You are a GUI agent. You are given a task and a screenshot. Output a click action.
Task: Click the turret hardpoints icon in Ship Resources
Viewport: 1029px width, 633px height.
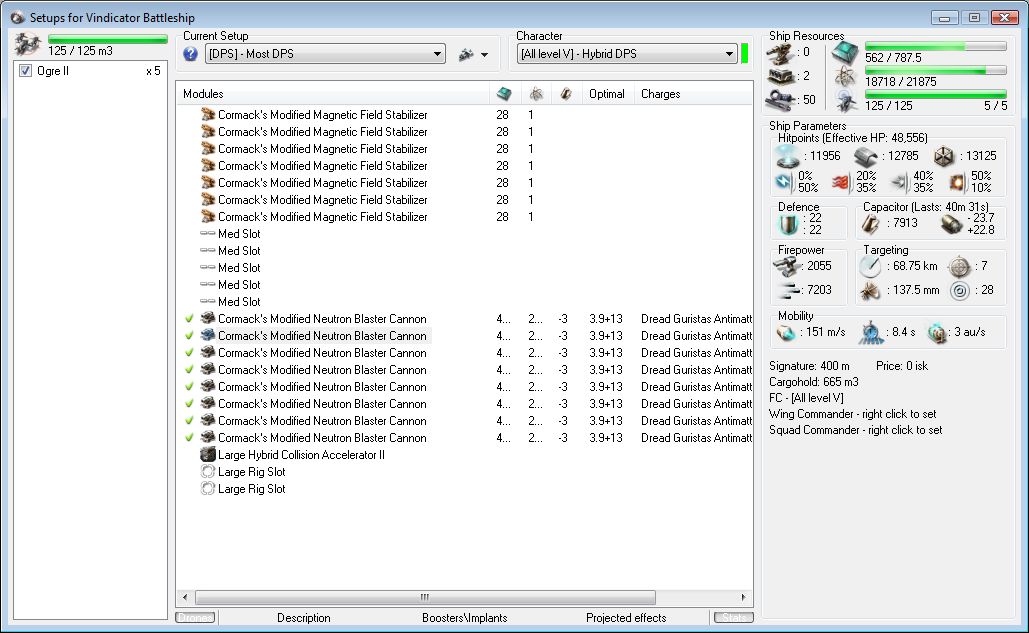[779, 52]
